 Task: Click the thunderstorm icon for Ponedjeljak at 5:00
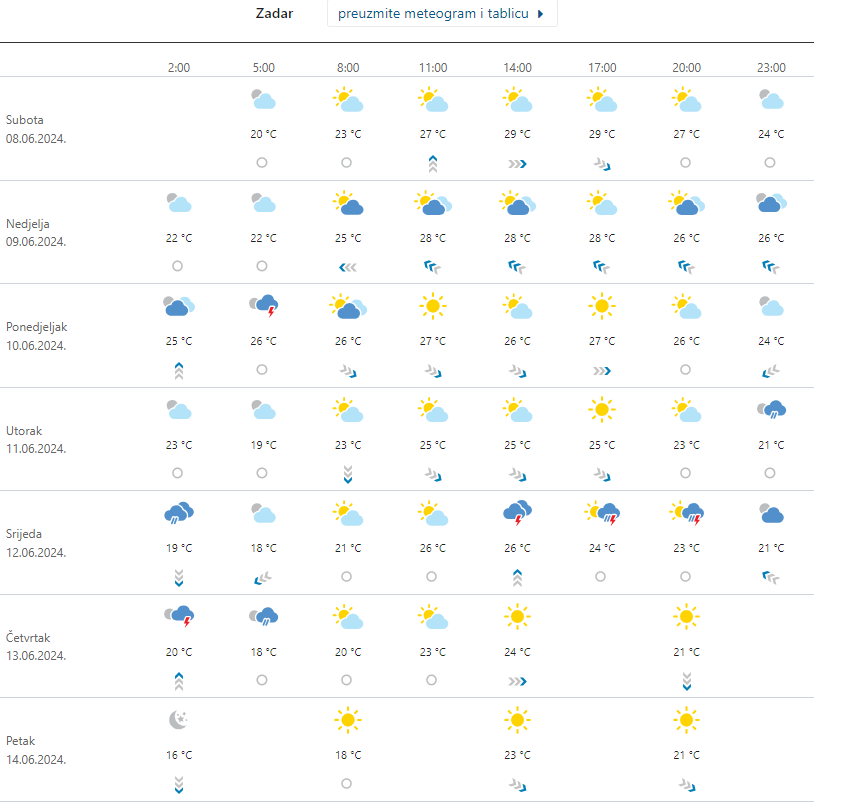(263, 307)
